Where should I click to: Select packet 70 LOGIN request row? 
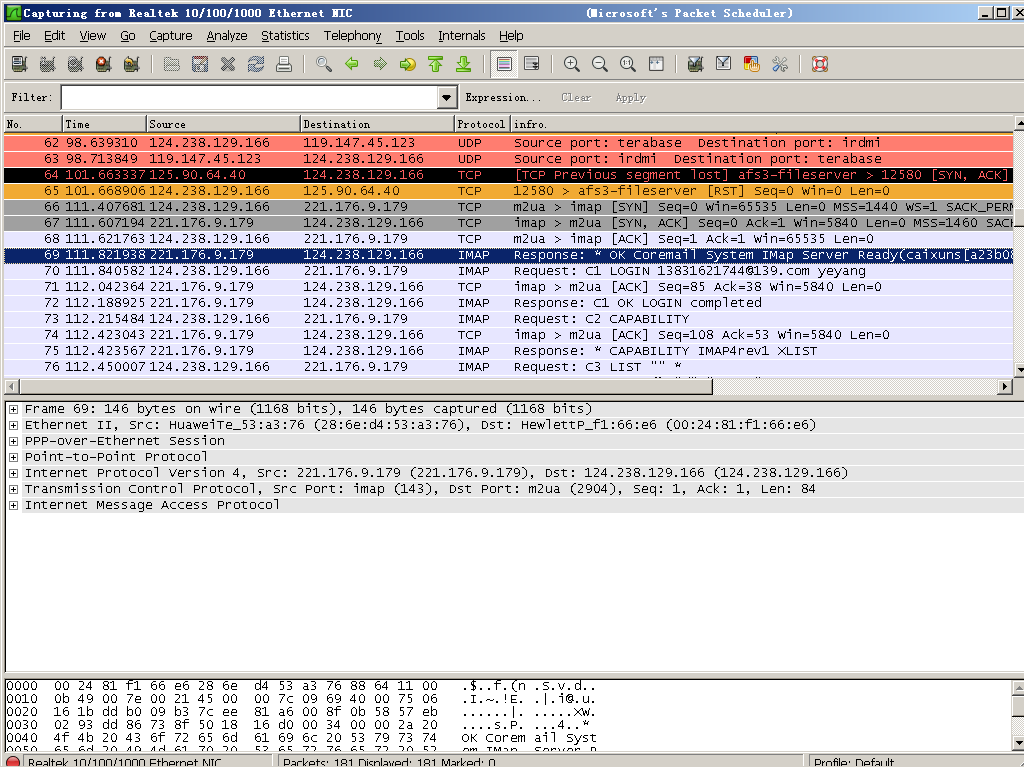[509, 271]
